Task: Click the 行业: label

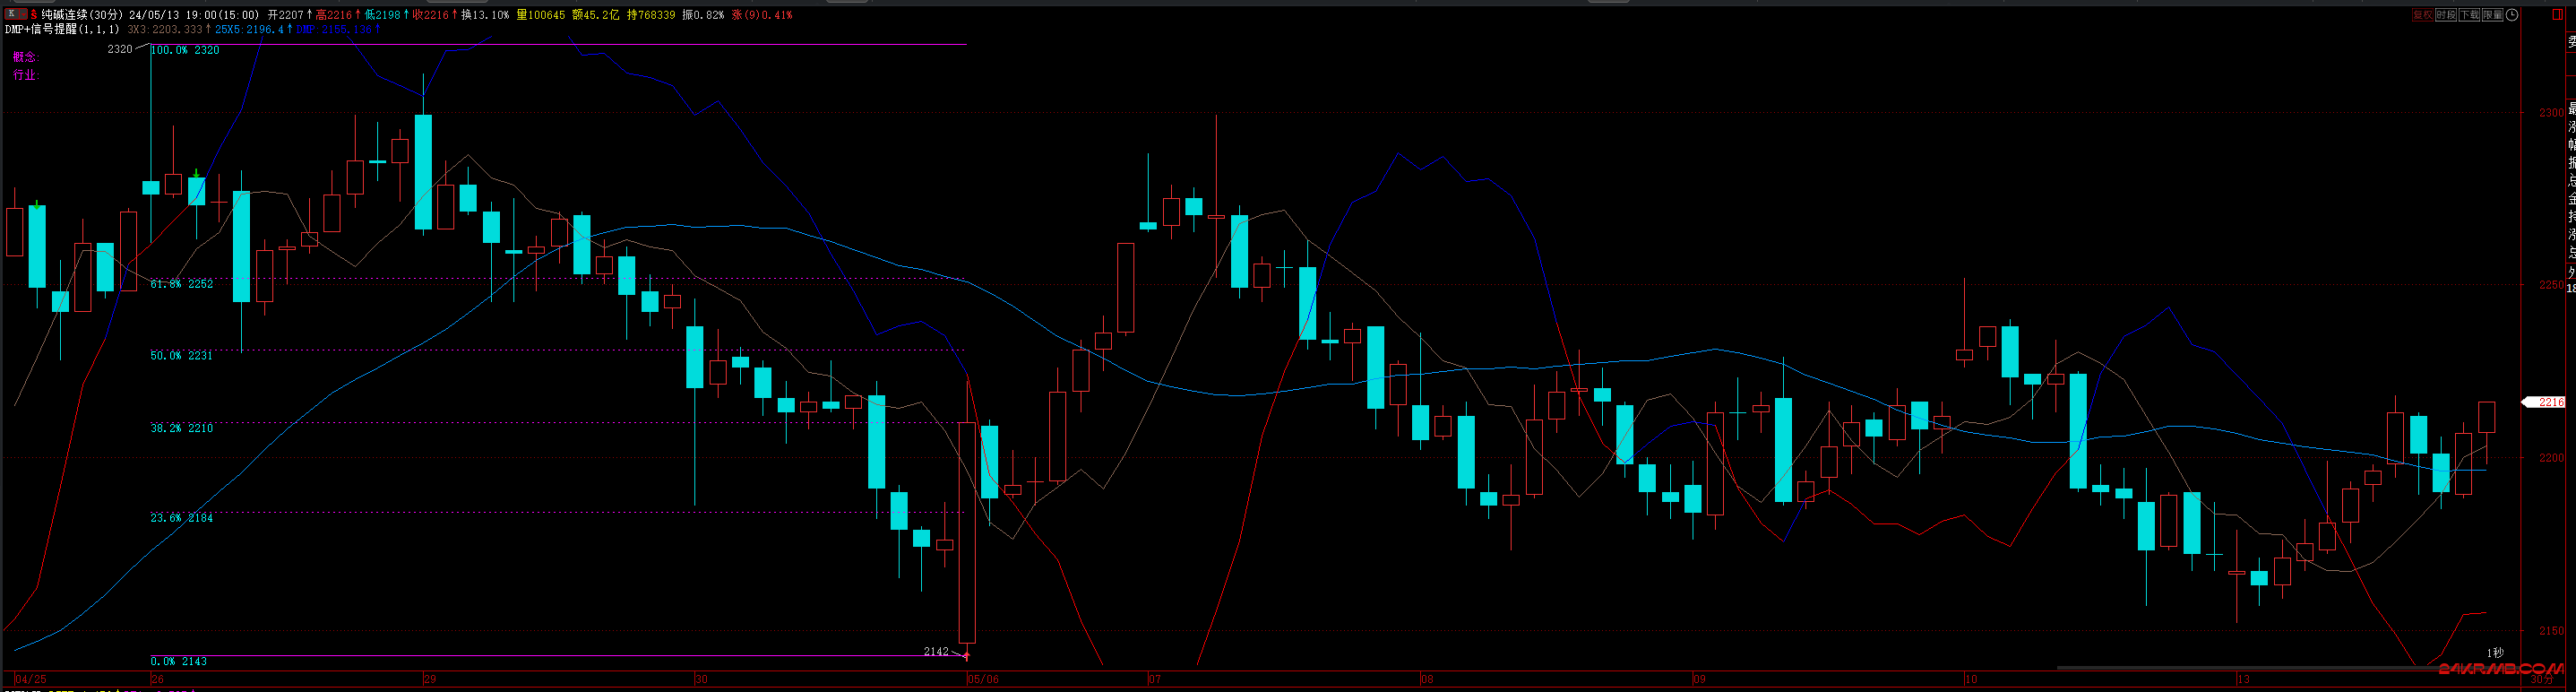Action: click(26, 75)
